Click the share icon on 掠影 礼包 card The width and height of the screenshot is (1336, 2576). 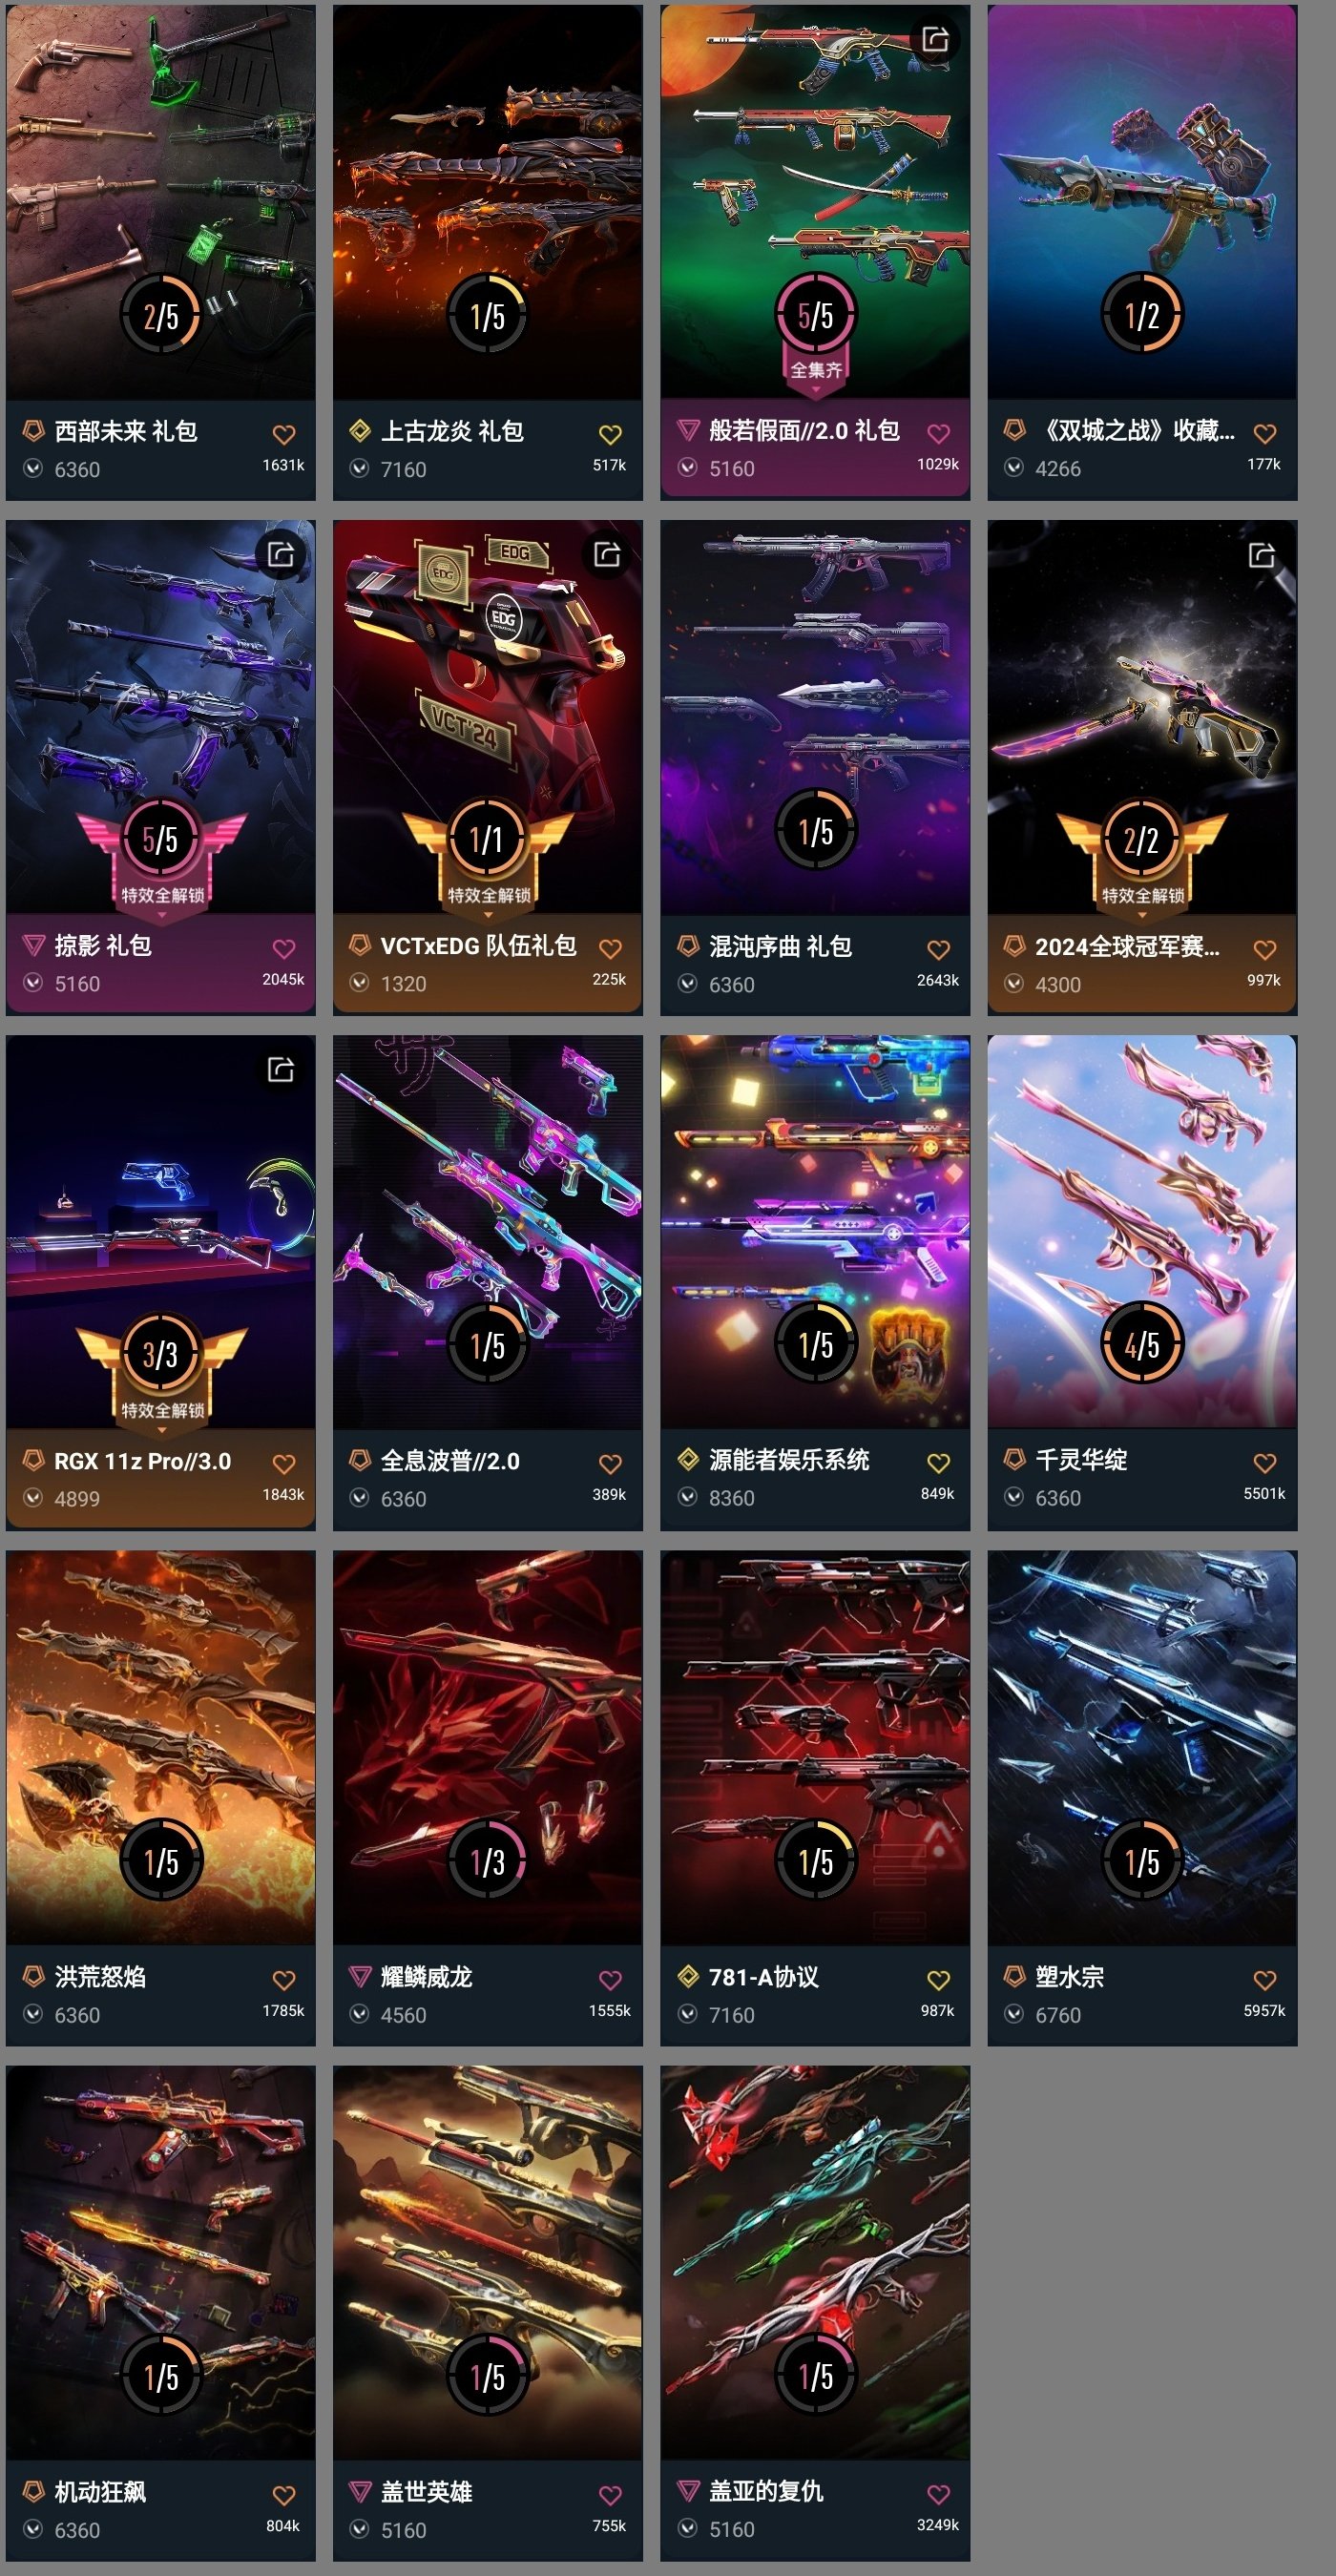[x=281, y=554]
